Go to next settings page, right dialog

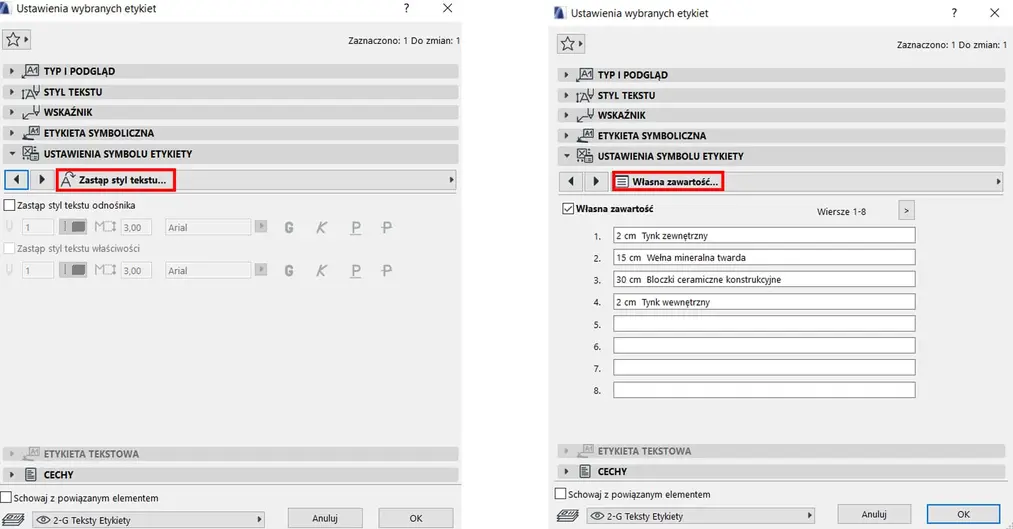click(596, 182)
